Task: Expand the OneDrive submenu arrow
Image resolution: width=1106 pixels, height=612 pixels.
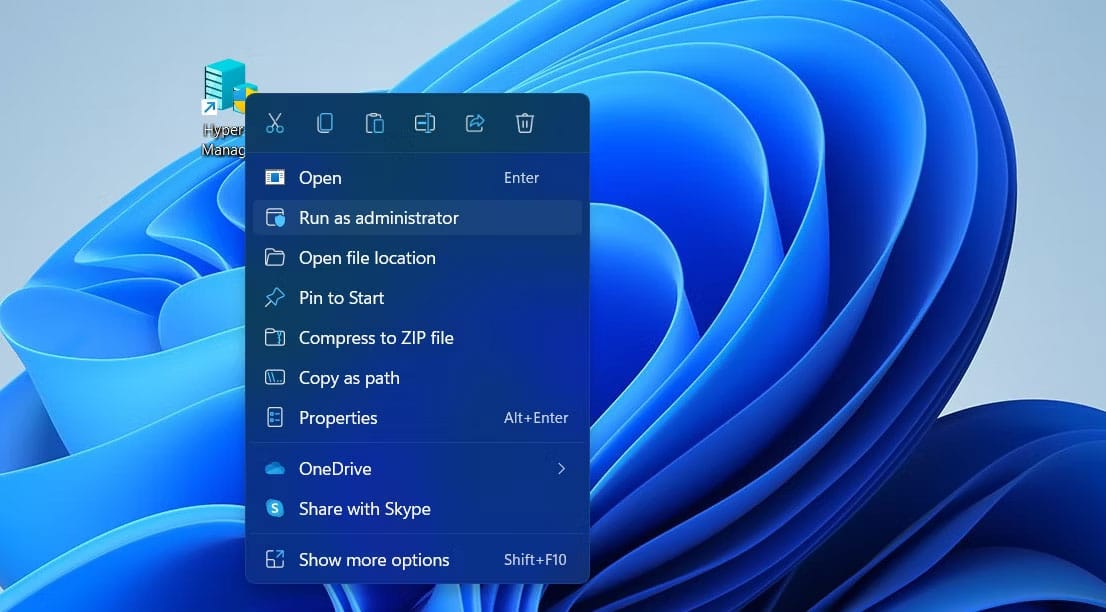Action: tap(561, 469)
